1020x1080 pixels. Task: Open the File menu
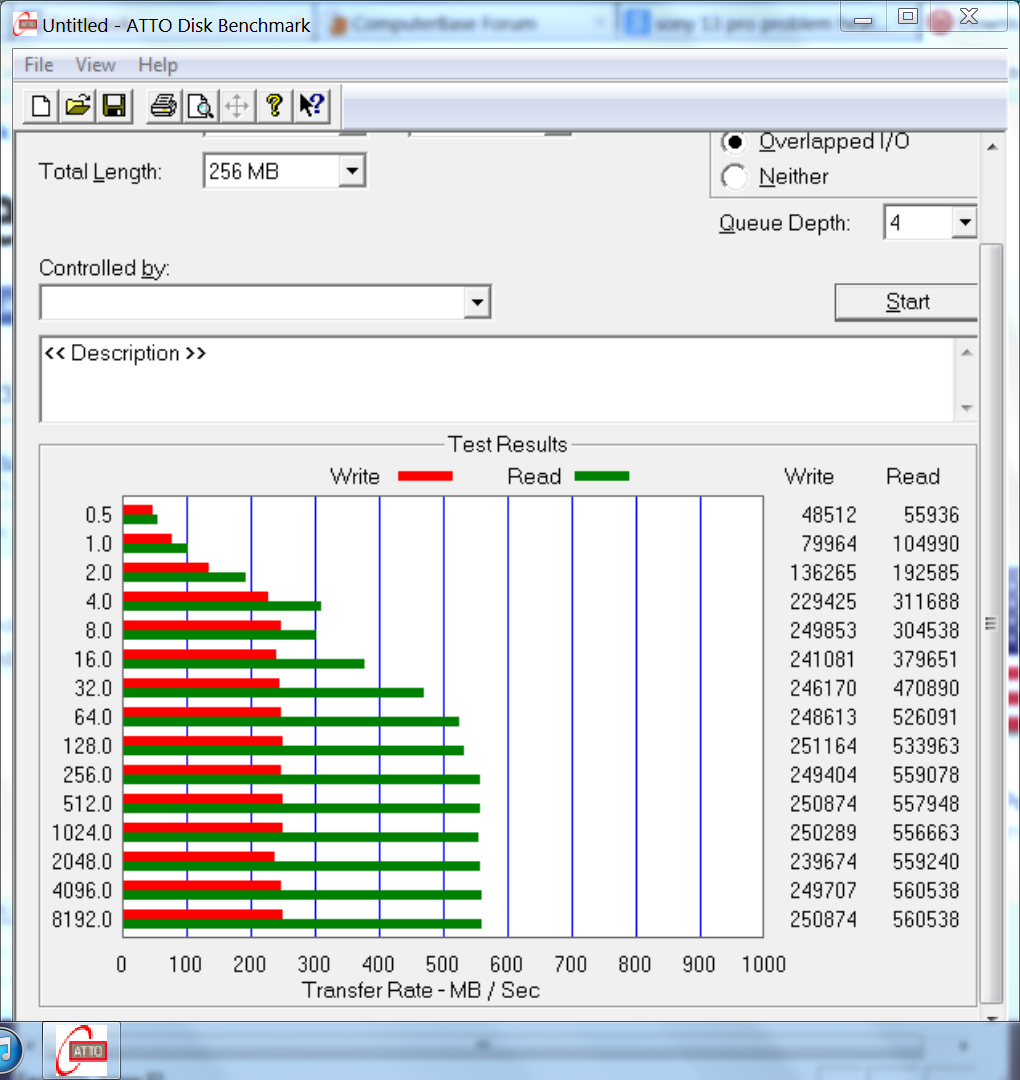click(x=39, y=65)
